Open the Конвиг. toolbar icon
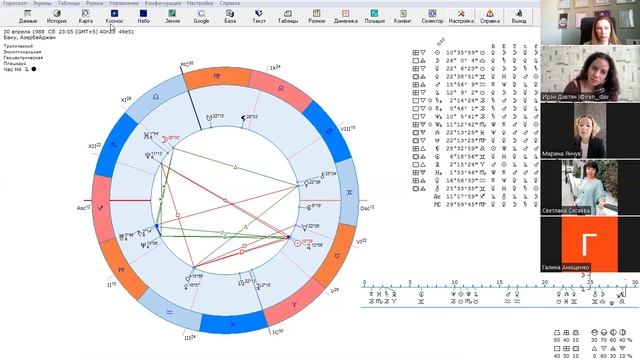 (x=403, y=16)
